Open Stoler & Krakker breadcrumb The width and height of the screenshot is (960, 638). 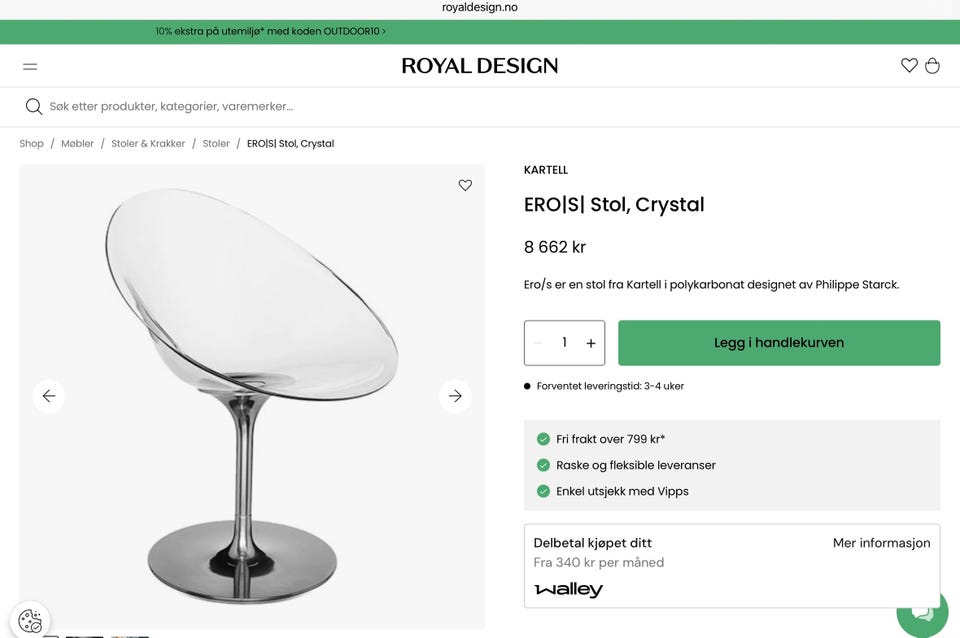click(148, 144)
